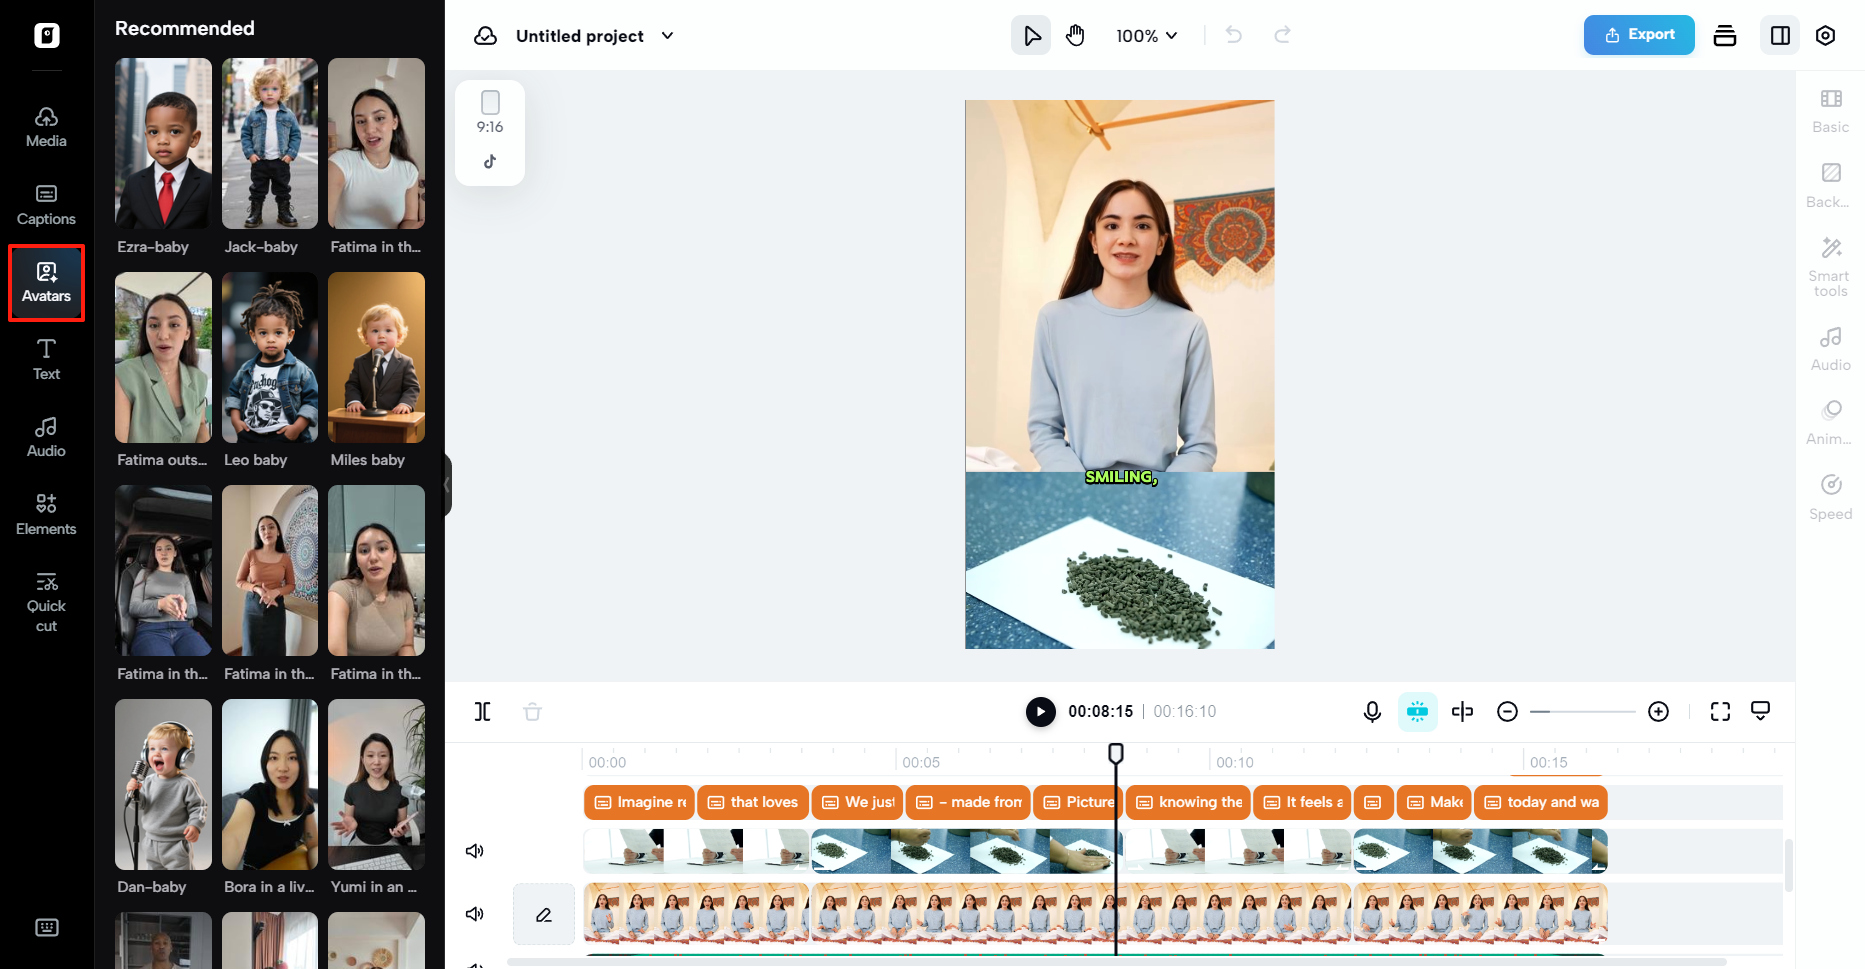Open the Background properties tab
The height and width of the screenshot is (969, 1865).
(x=1830, y=186)
